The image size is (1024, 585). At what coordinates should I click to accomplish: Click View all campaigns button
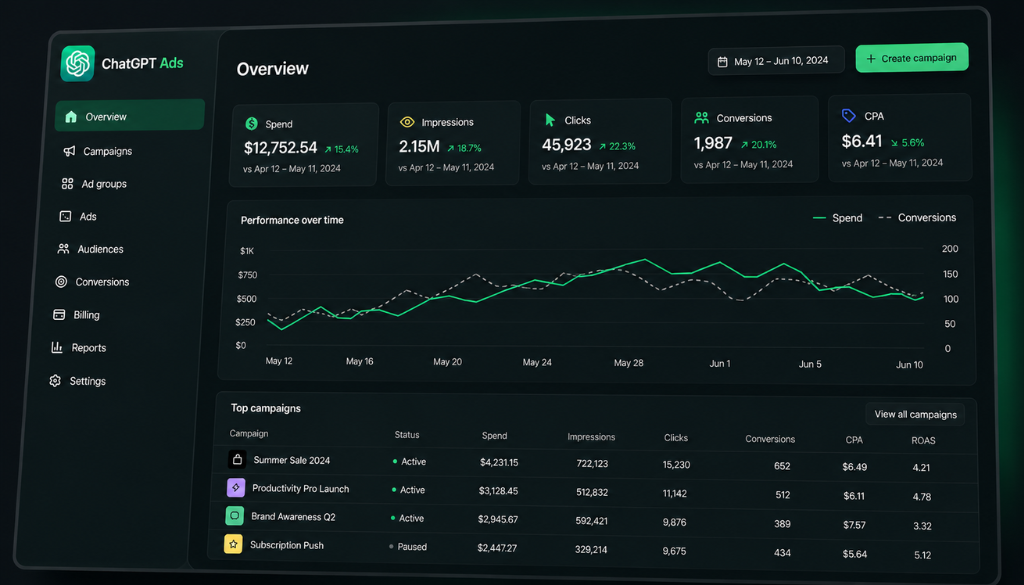[915, 414]
